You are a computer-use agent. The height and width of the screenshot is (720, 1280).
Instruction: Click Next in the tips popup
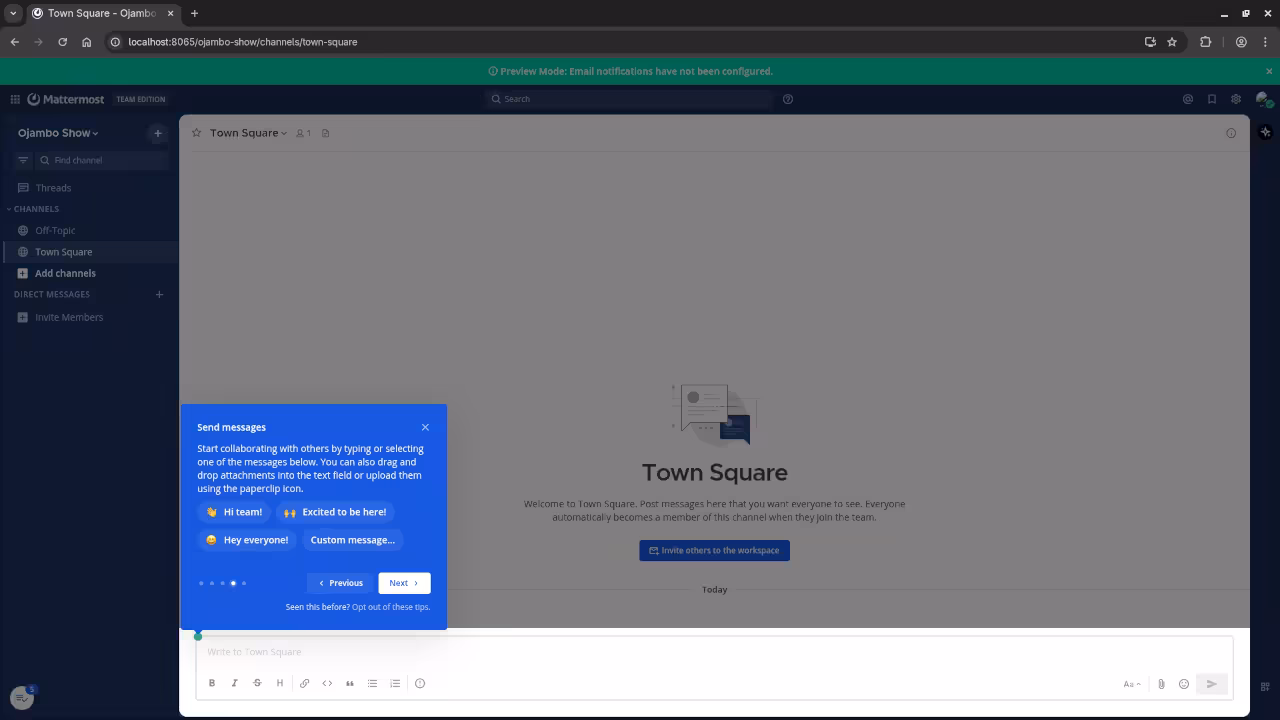[404, 583]
